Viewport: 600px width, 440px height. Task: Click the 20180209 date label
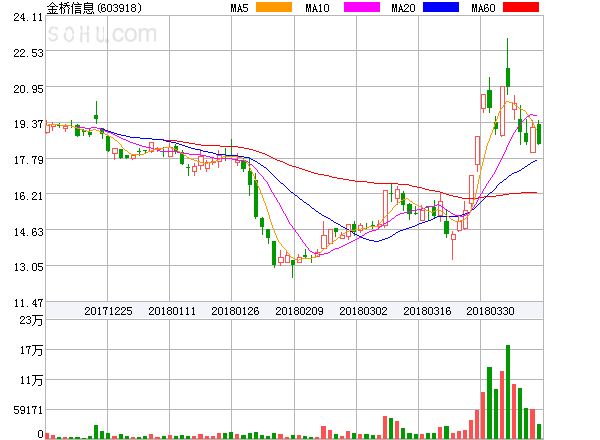[299, 311]
